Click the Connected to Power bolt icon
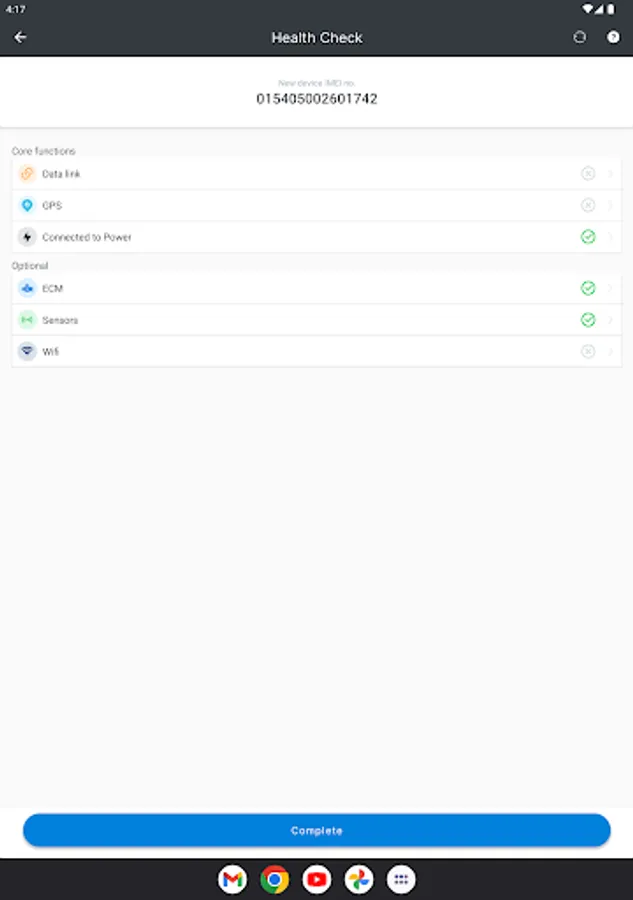Screen dimensions: 633x900 tap(27, 237)
